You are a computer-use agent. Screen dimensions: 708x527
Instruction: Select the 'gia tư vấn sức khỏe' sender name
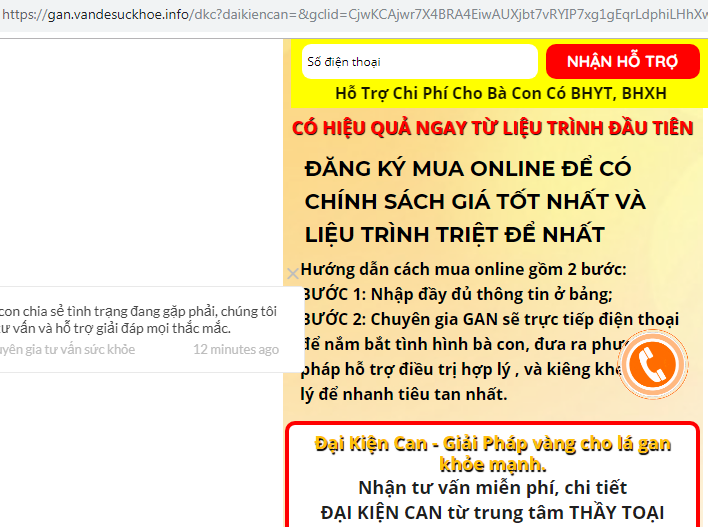click(68, 350)
